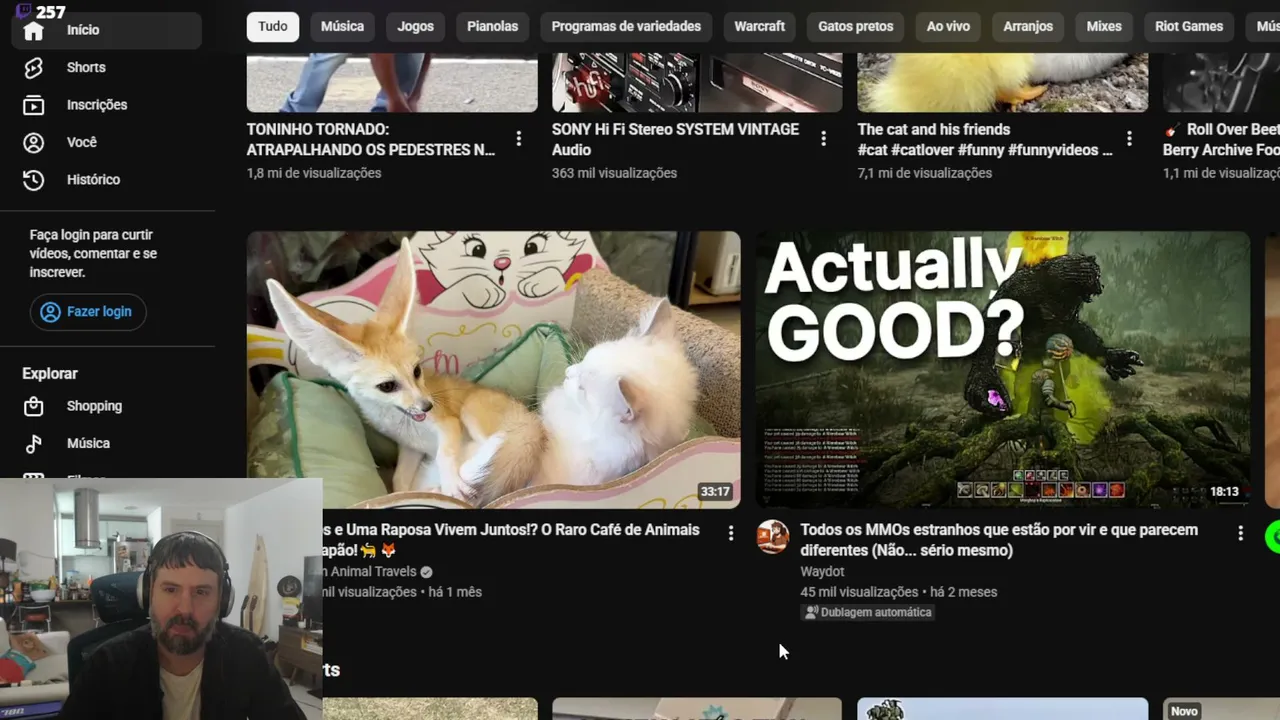Open The cat and his friends title

[985, 140]
